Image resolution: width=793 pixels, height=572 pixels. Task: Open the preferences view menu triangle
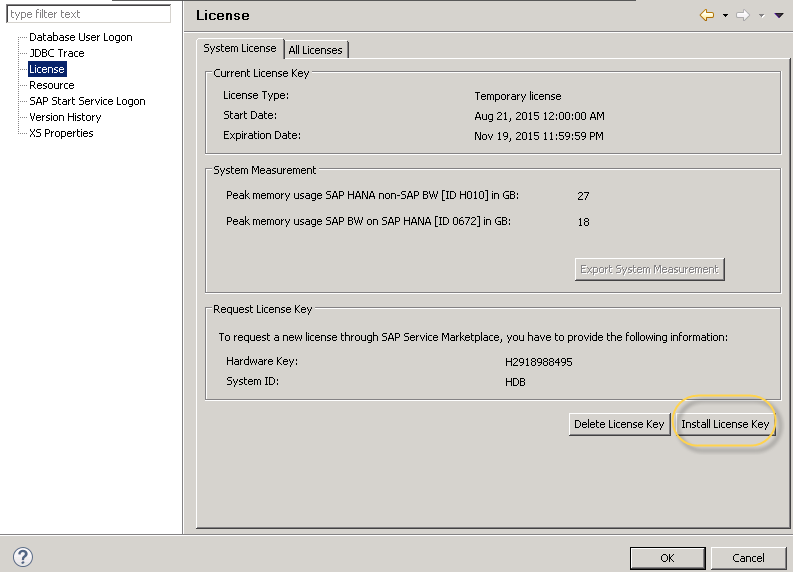coord(779,15)
